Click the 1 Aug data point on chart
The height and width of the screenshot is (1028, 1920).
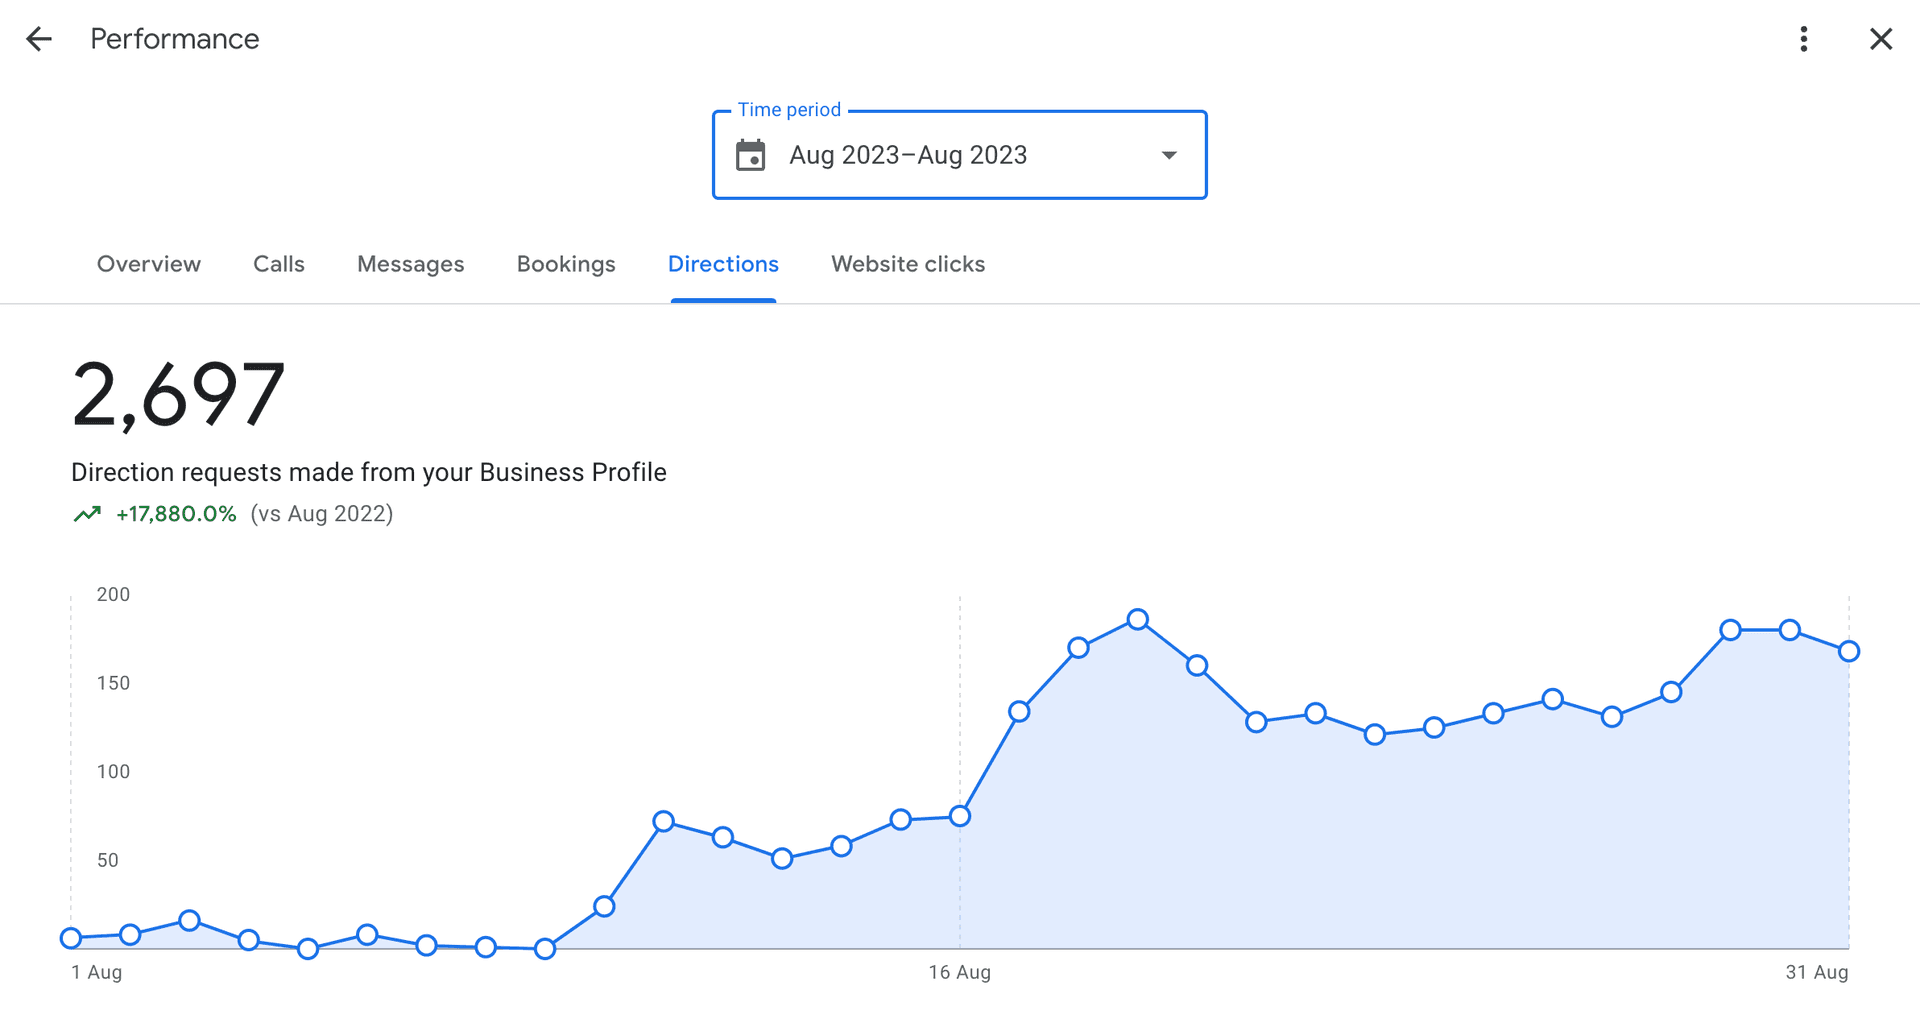pos(71,939)
